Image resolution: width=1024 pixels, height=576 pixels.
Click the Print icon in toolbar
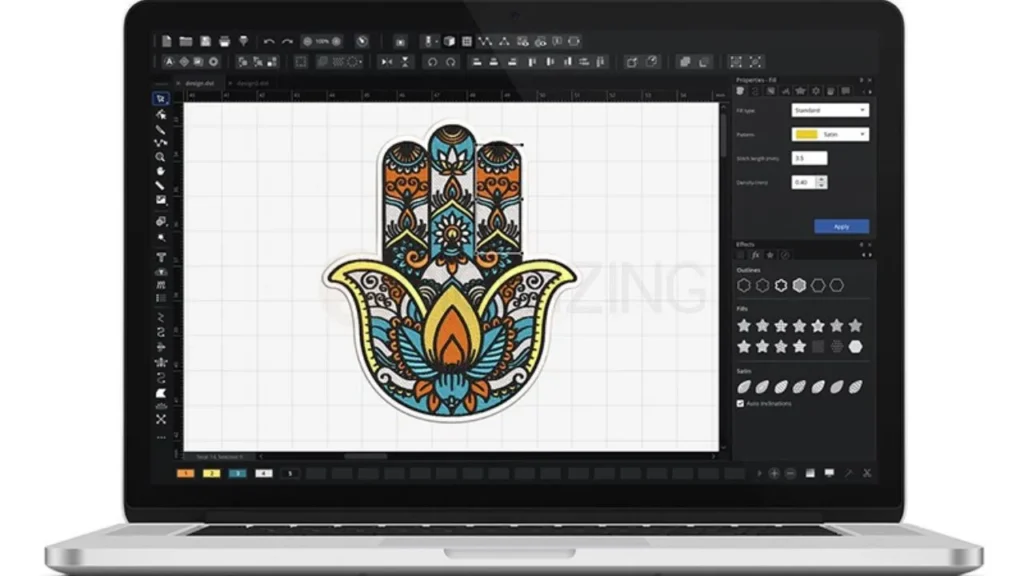coord(225,41)
